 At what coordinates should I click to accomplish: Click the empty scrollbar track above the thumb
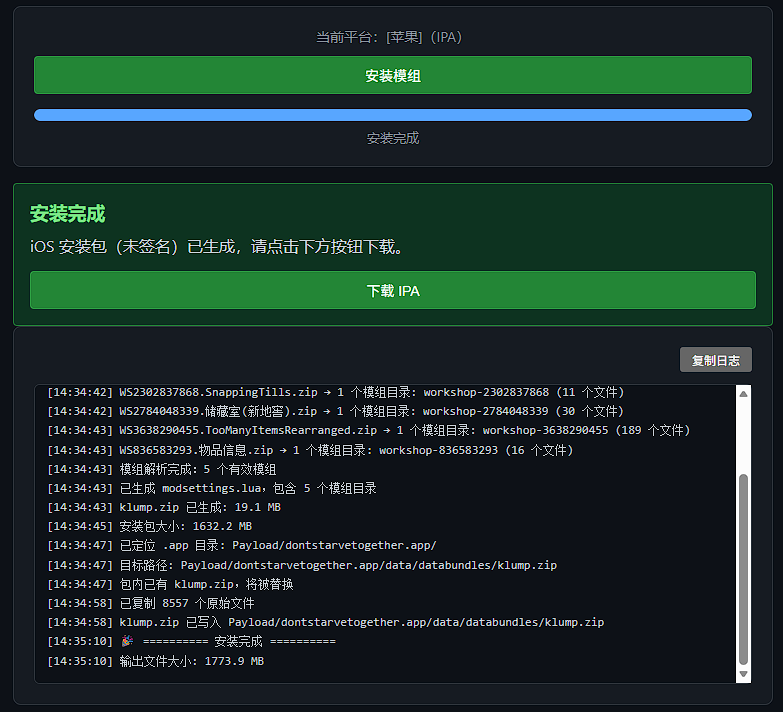point(743,437)
